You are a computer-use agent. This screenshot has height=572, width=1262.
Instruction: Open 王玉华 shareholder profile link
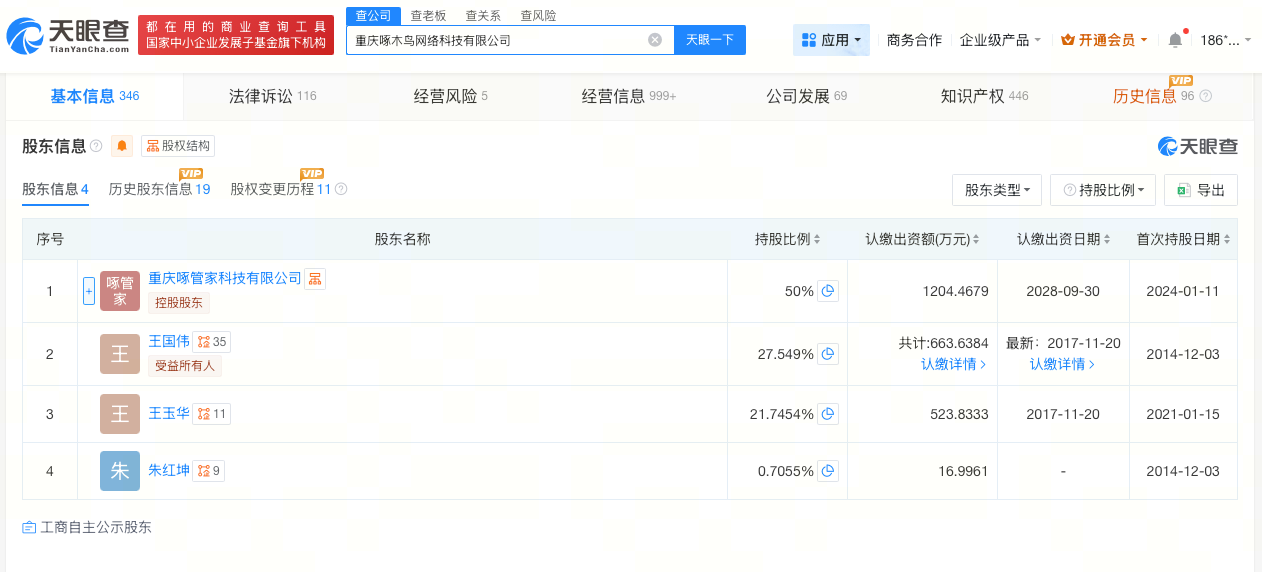169,413
